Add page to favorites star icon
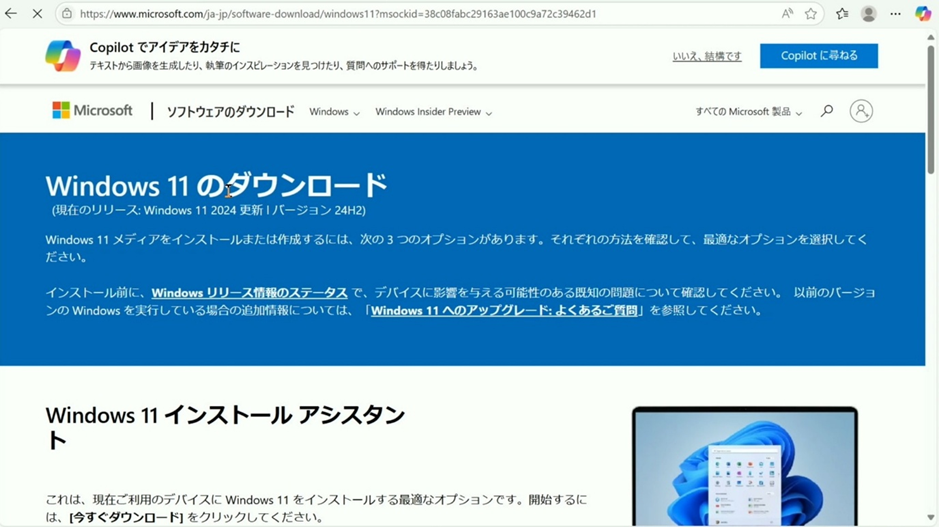 [x=811, y=14]
